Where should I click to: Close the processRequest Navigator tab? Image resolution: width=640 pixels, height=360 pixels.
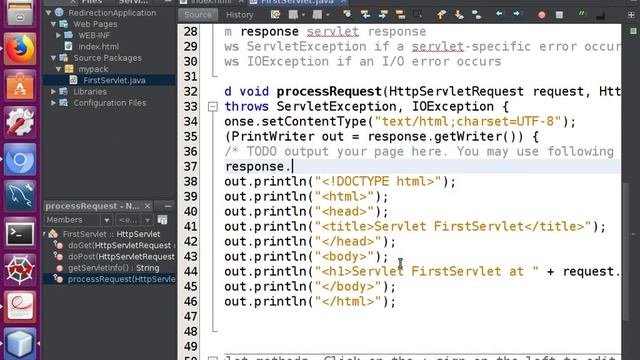[147, 206]
